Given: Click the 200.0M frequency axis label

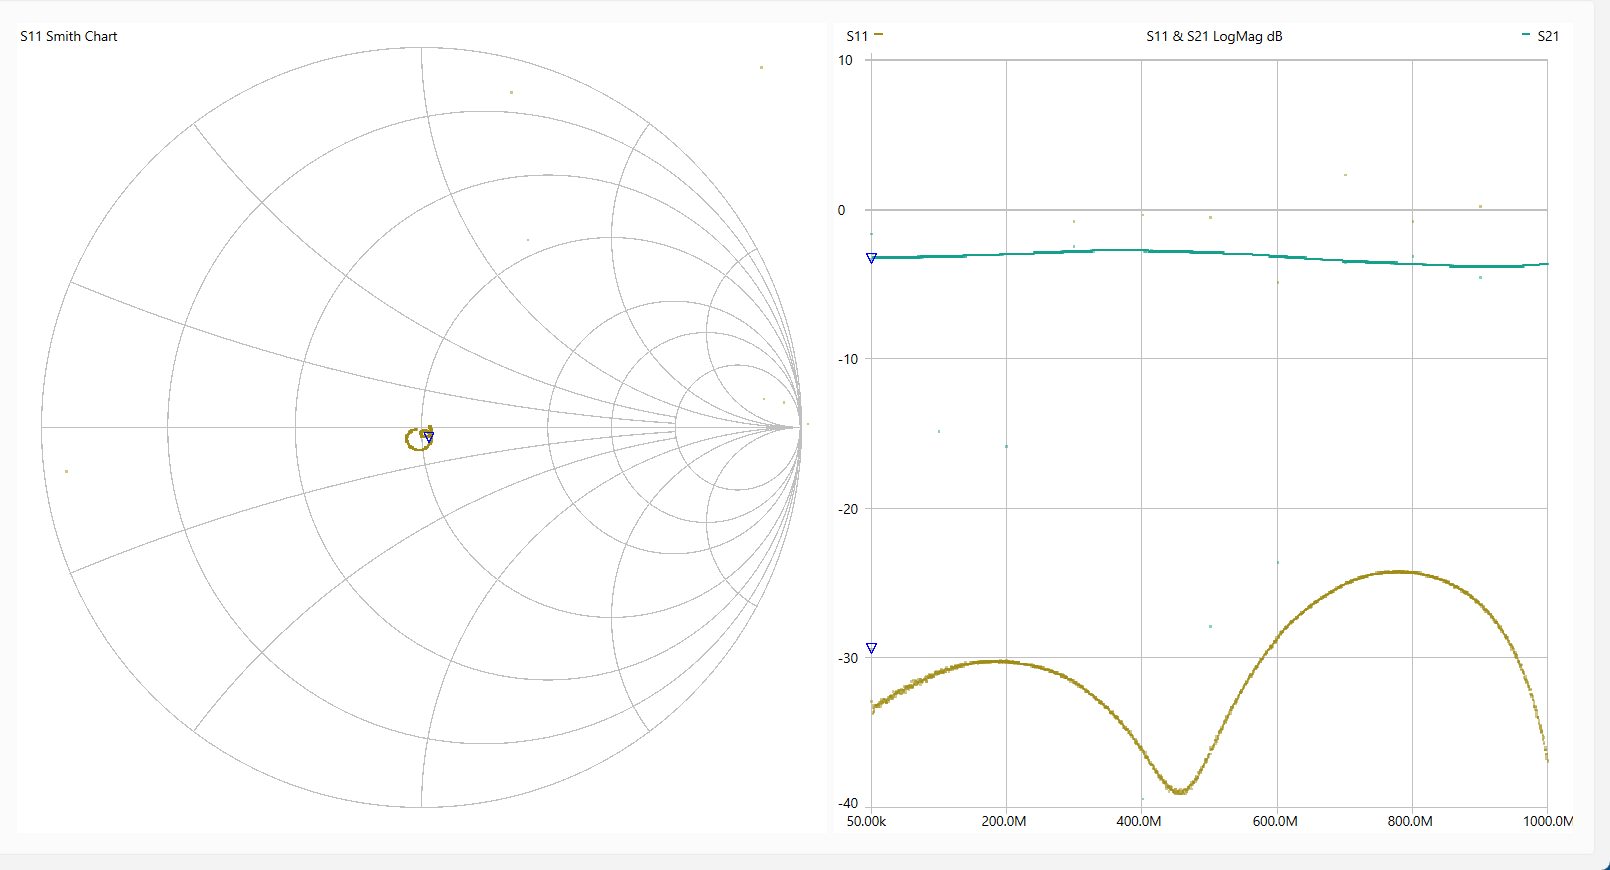Looking at the screenshot, I should coord(1003,821).
